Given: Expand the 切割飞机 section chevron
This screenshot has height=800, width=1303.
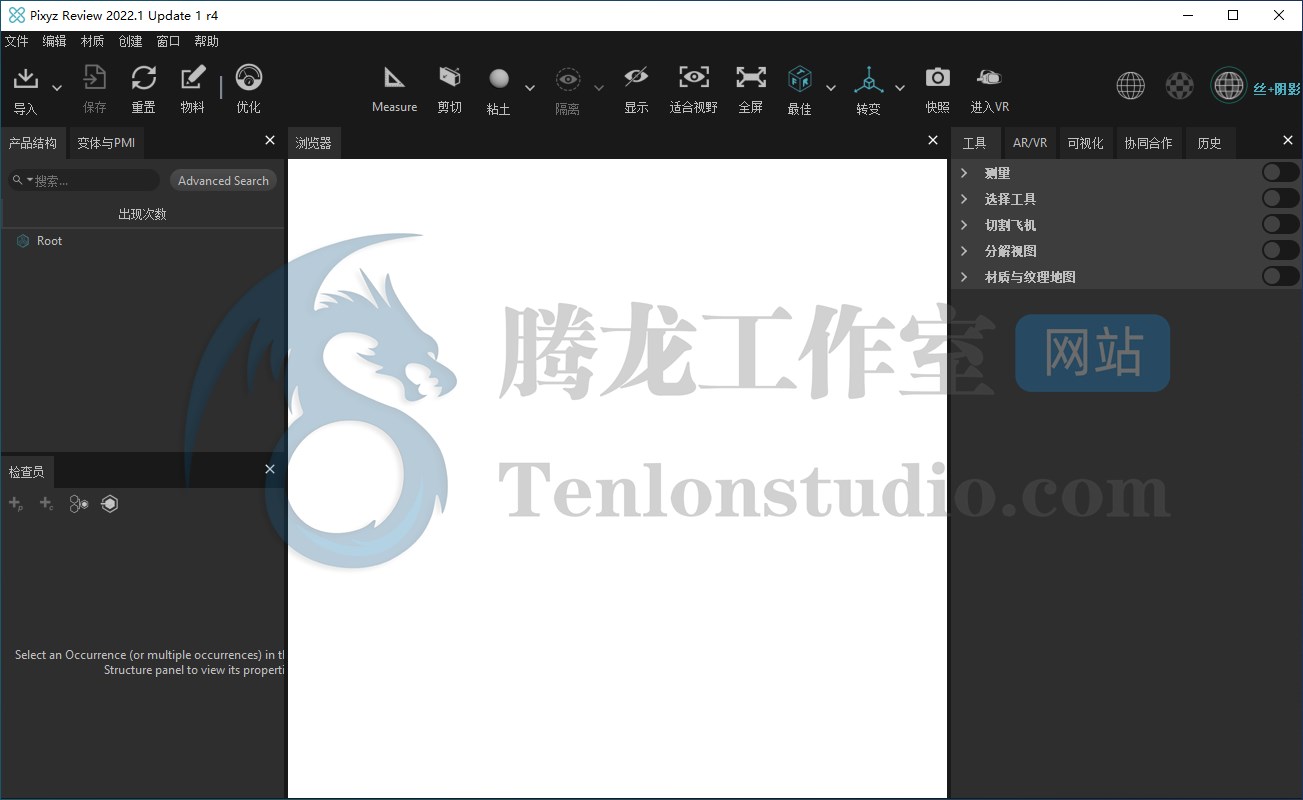Looking at the screenshot, I should pyautogui.click(x=964, y=225).
